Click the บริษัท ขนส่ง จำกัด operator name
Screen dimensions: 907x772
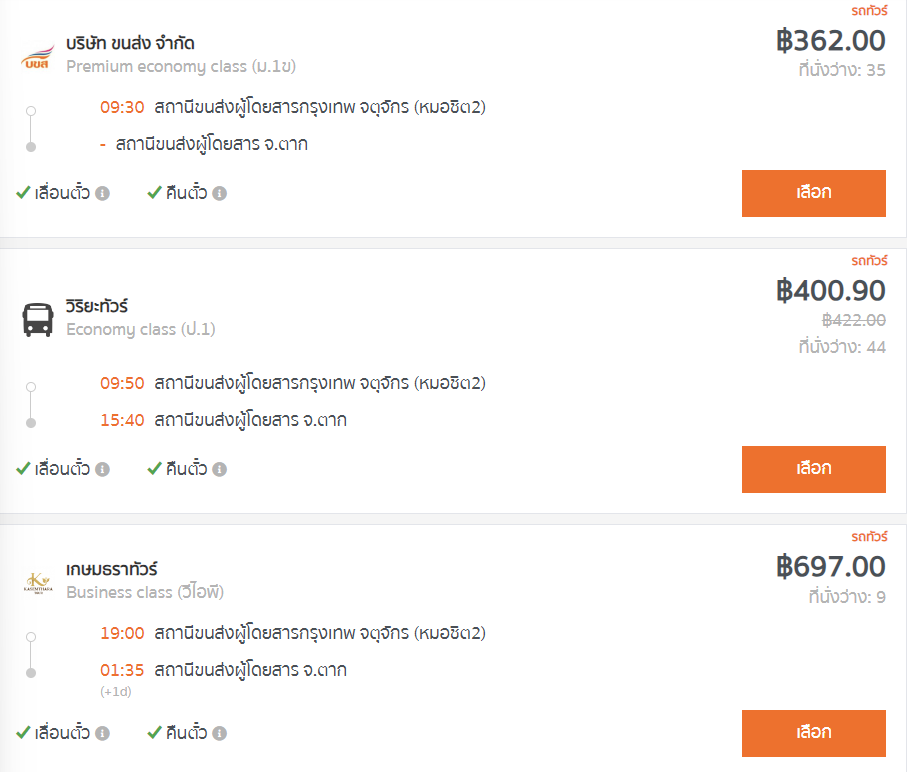pyautogui.click(x=130, y=43)
